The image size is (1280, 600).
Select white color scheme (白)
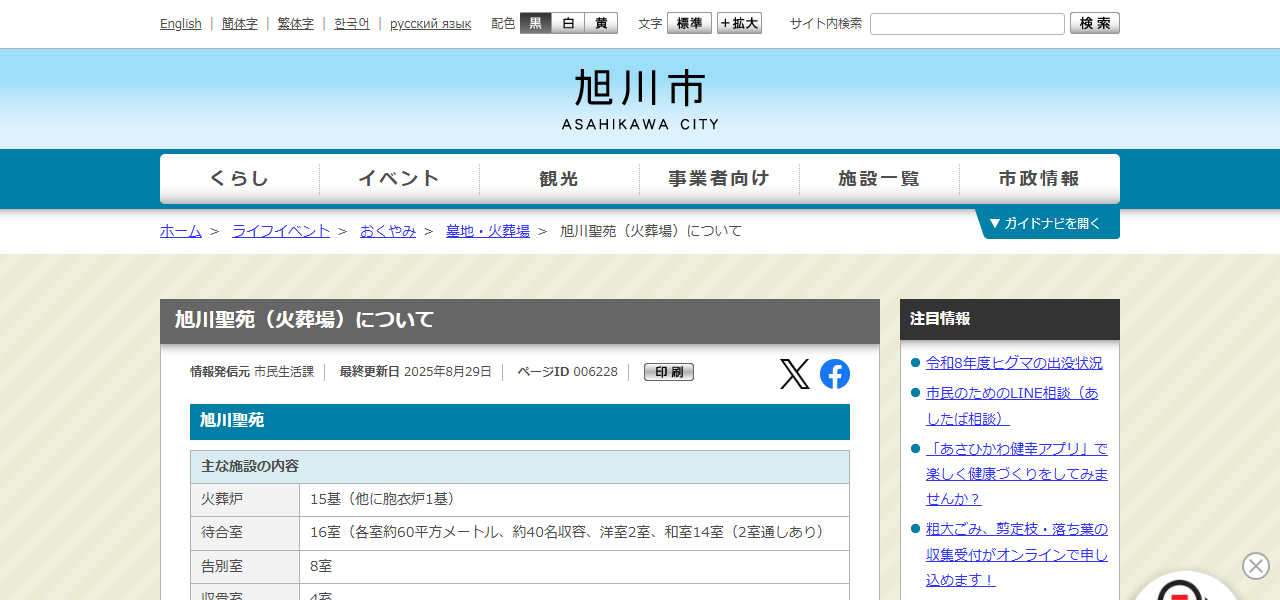coord(568,23)
